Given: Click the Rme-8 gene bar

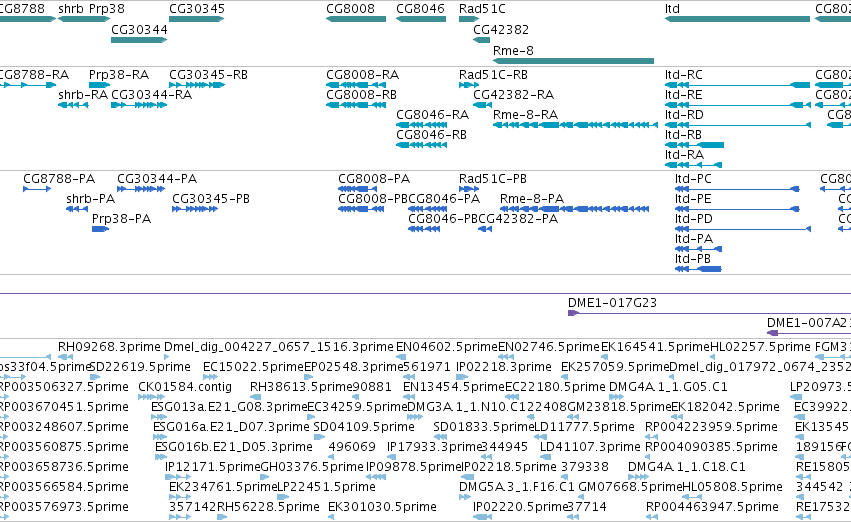Looking at the screenshot, I should pos(574,61).
